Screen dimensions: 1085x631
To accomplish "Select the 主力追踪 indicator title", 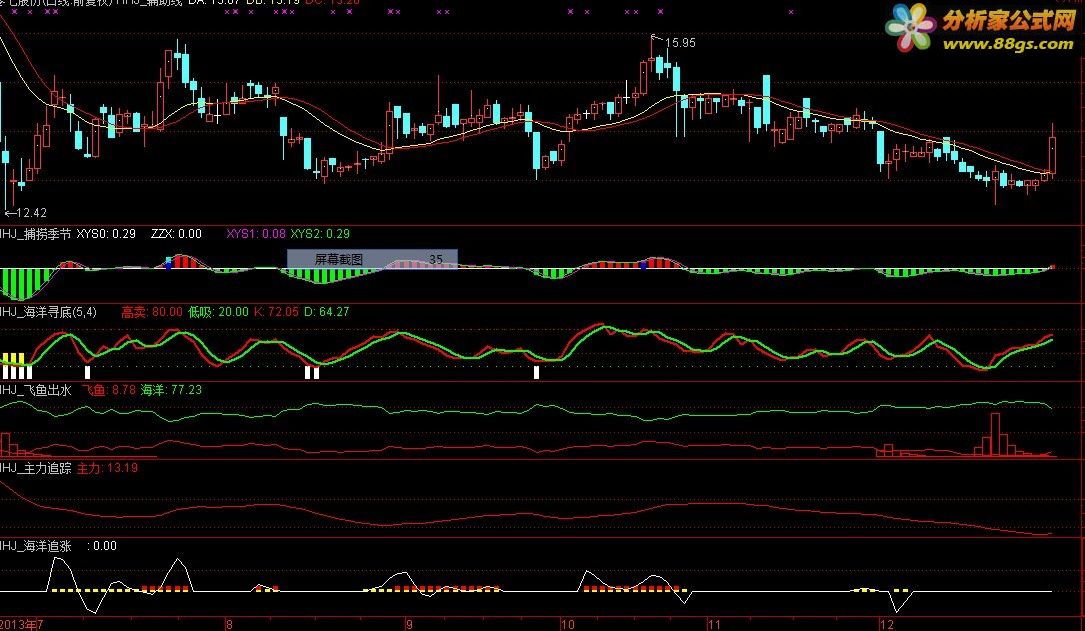I will tap(36, 468).
